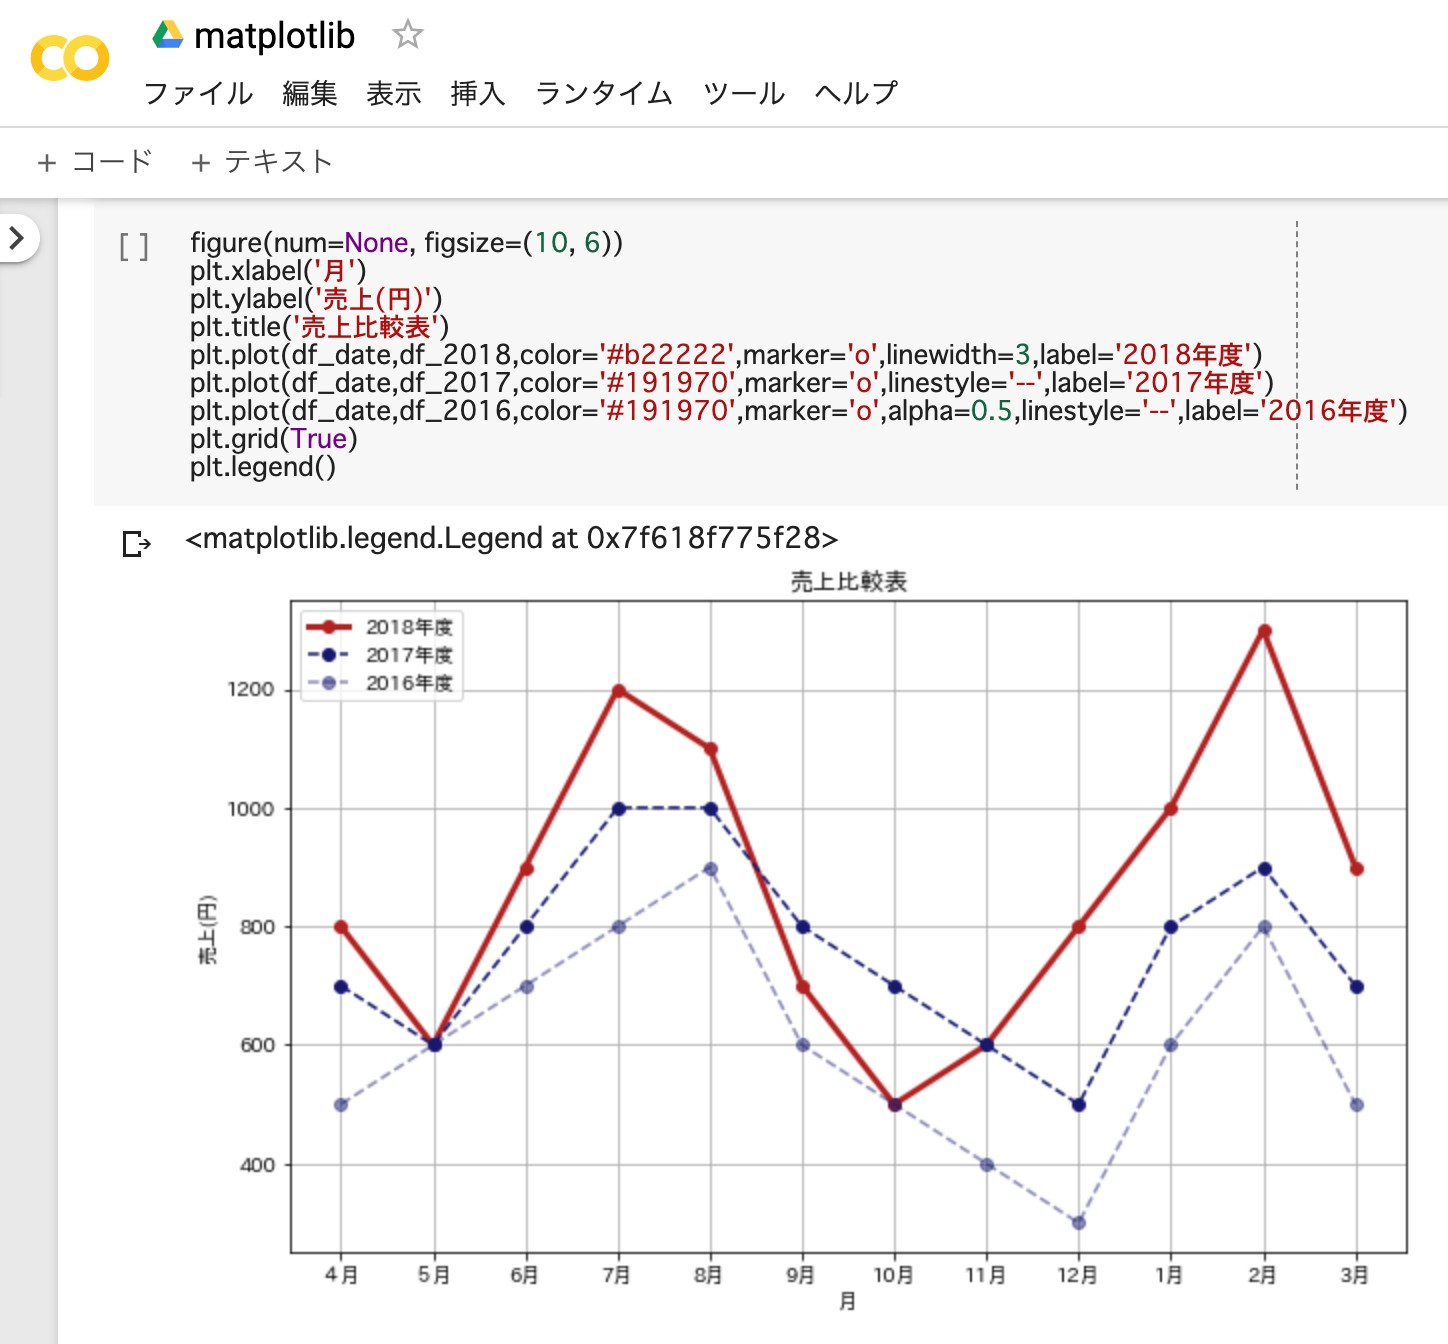
Task: Open the ツール menu
Action: click(744, 93)
